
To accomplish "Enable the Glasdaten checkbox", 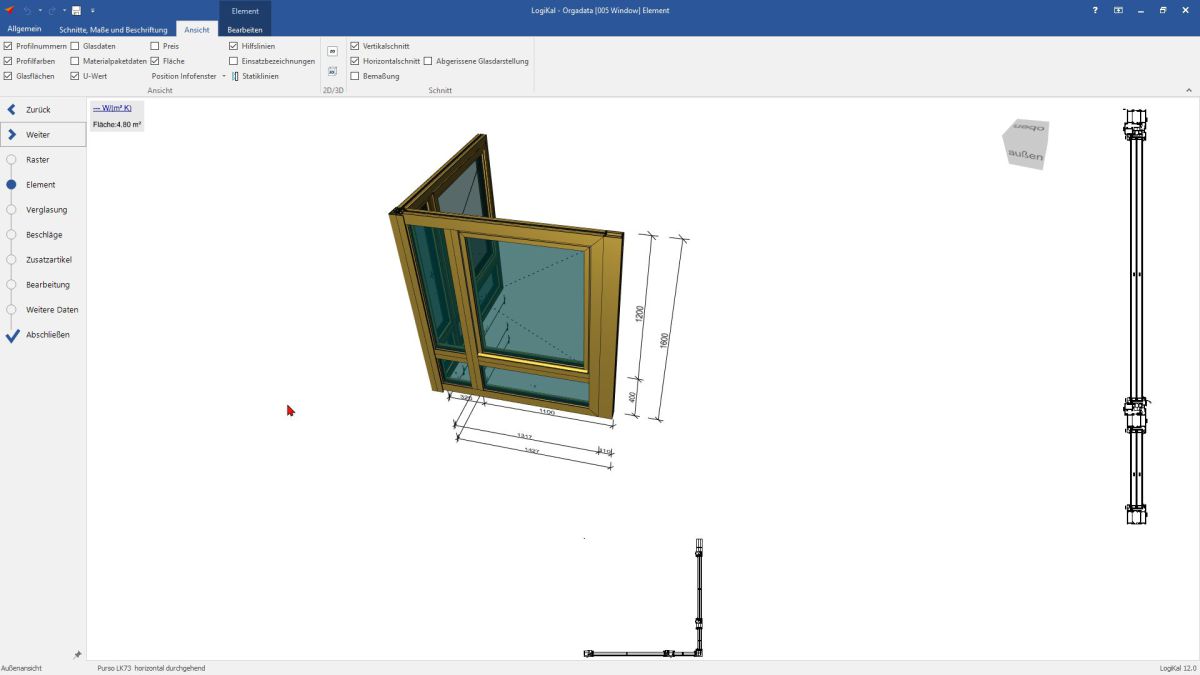I will click(75, 46).
